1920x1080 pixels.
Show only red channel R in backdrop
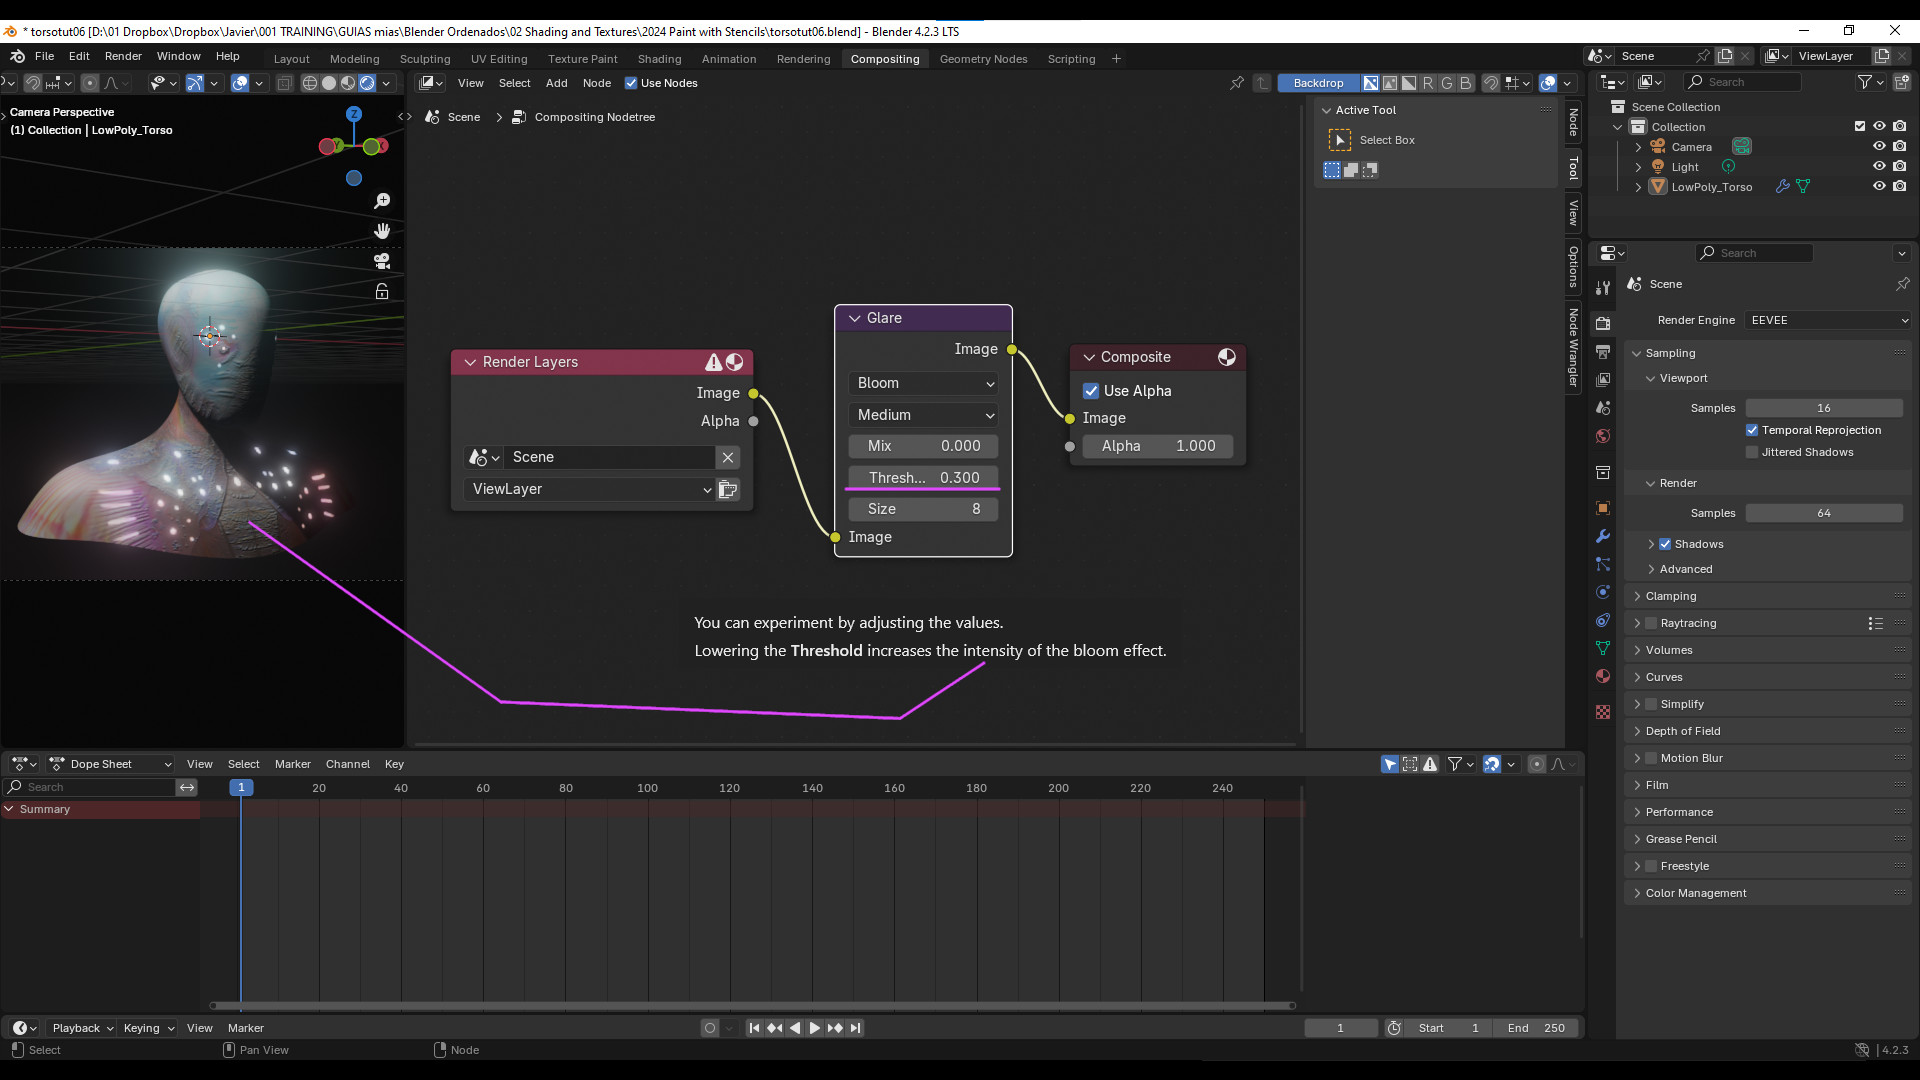click(x=1428, y=83)
